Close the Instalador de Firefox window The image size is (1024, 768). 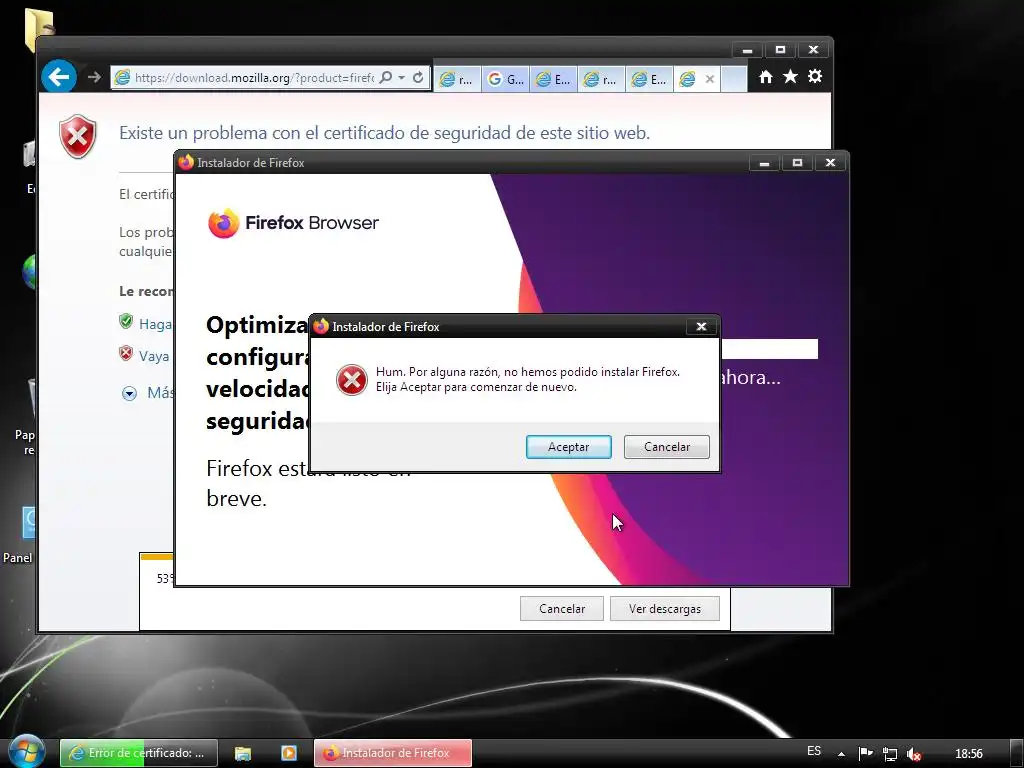[x=830, y=163]
